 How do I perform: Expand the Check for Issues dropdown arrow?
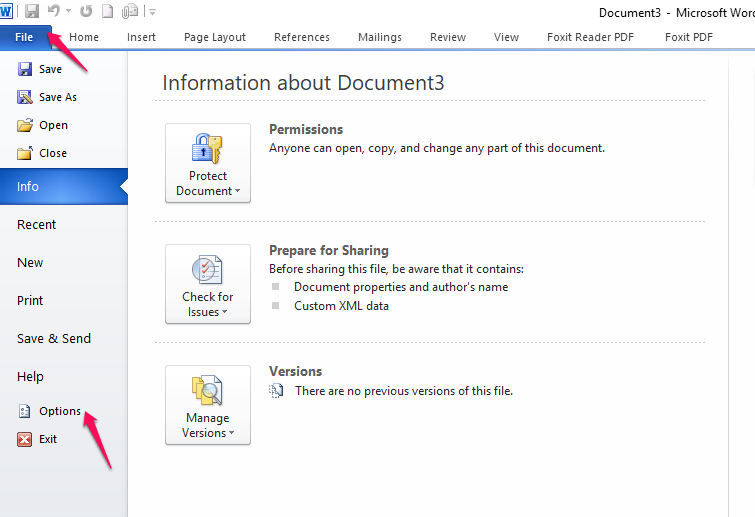[223, 312]
